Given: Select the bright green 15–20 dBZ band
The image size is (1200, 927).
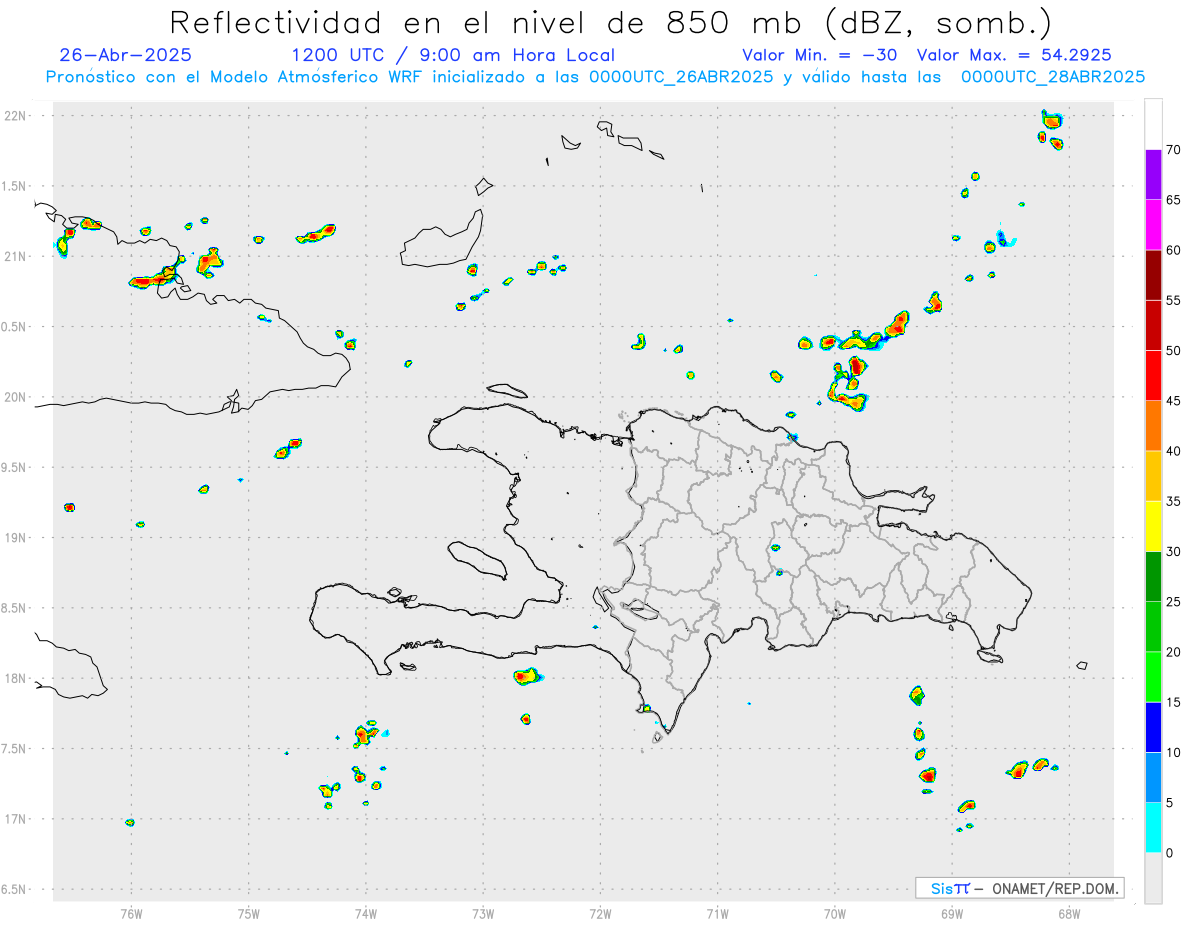Looking at the screenshot, I should tap(1153, 677).
